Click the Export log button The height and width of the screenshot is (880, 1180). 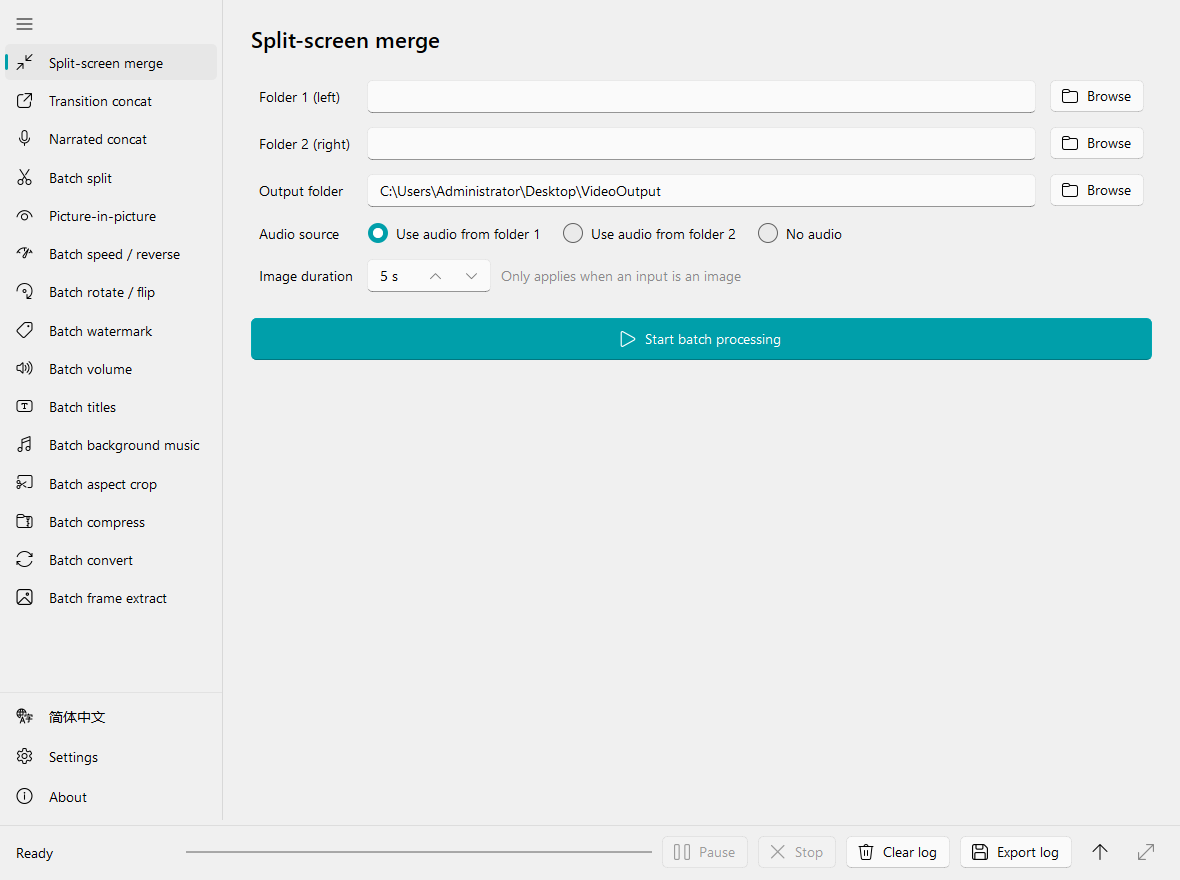1015,852
